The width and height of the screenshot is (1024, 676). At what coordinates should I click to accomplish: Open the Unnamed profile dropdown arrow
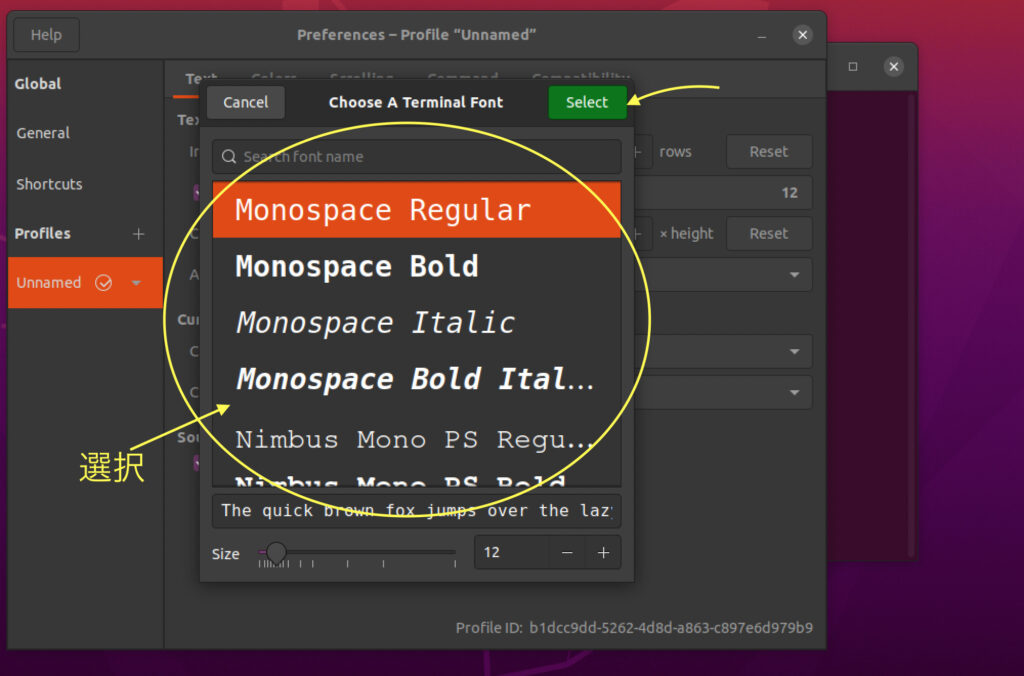pyautogui.click(x=137, y=283)
